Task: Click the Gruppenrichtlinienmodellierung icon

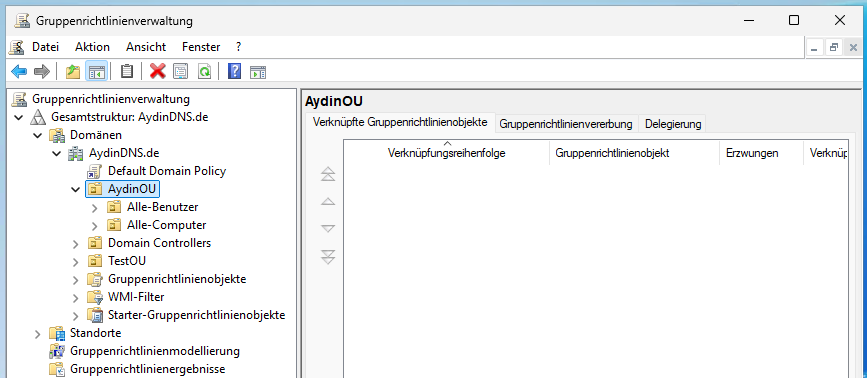Action: pos(57,351)
